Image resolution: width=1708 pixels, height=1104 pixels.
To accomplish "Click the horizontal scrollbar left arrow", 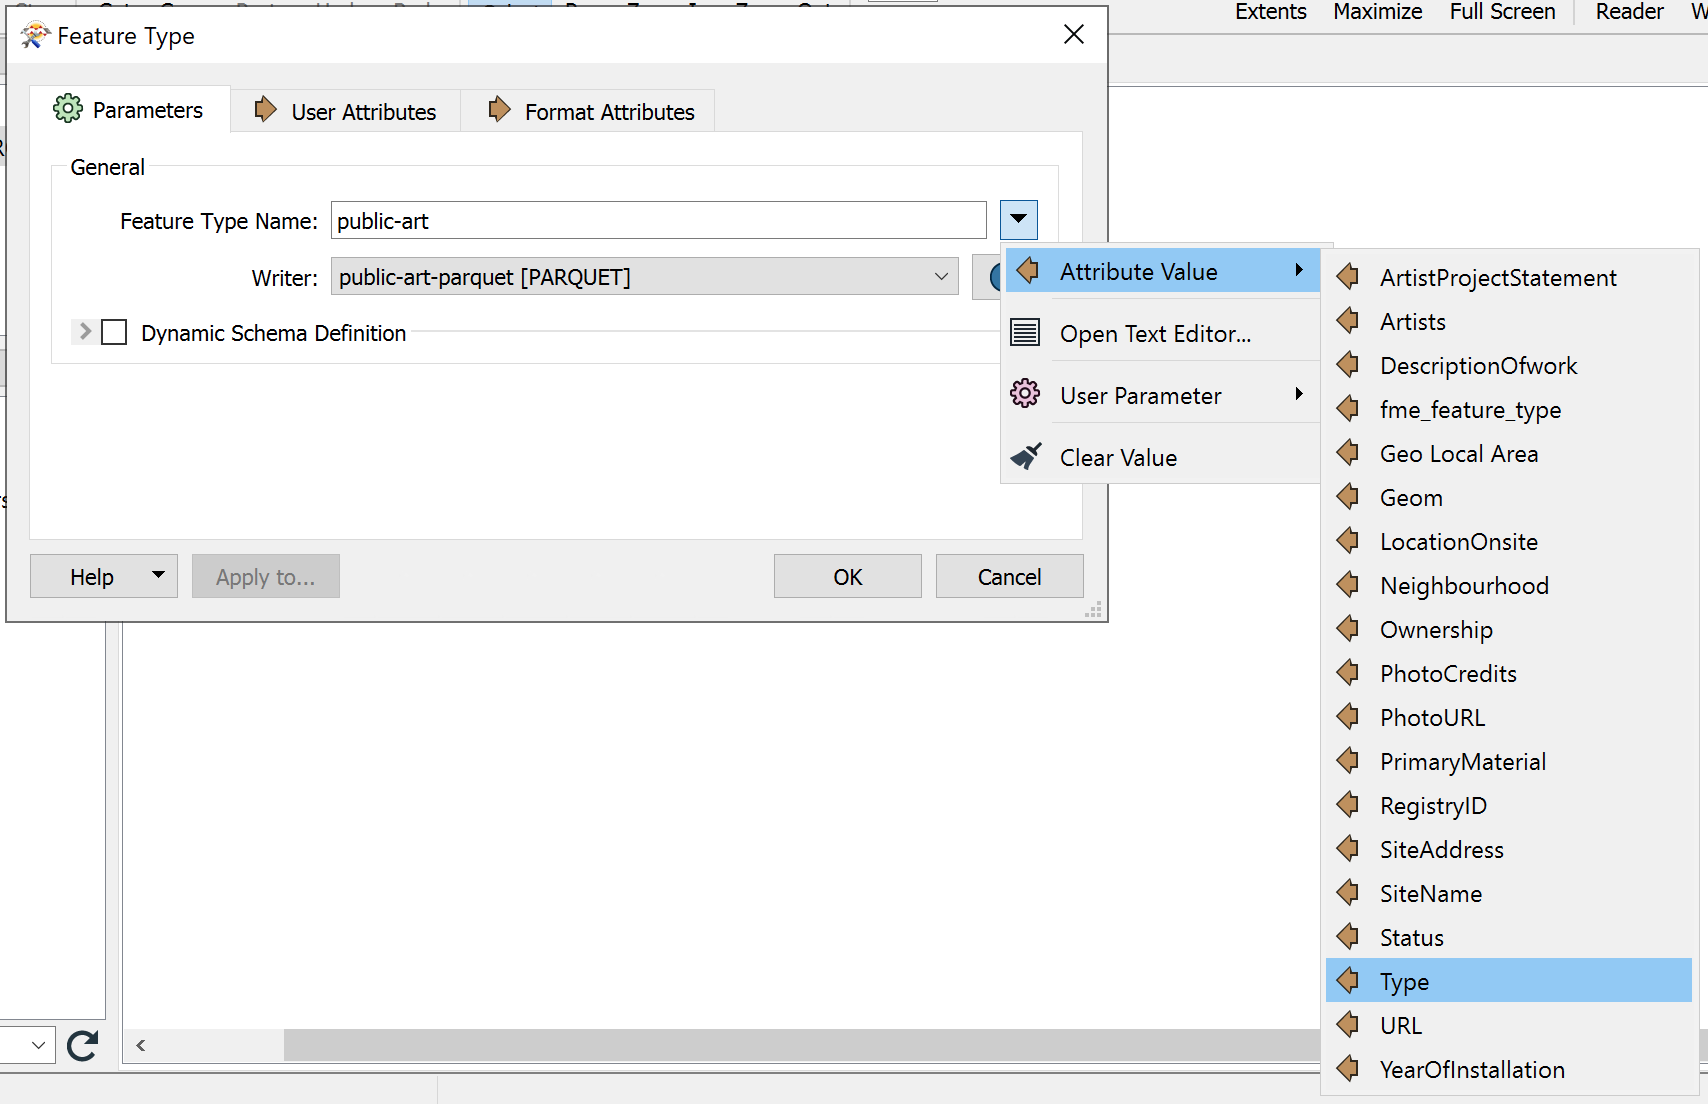I will tap(141, 1045).
